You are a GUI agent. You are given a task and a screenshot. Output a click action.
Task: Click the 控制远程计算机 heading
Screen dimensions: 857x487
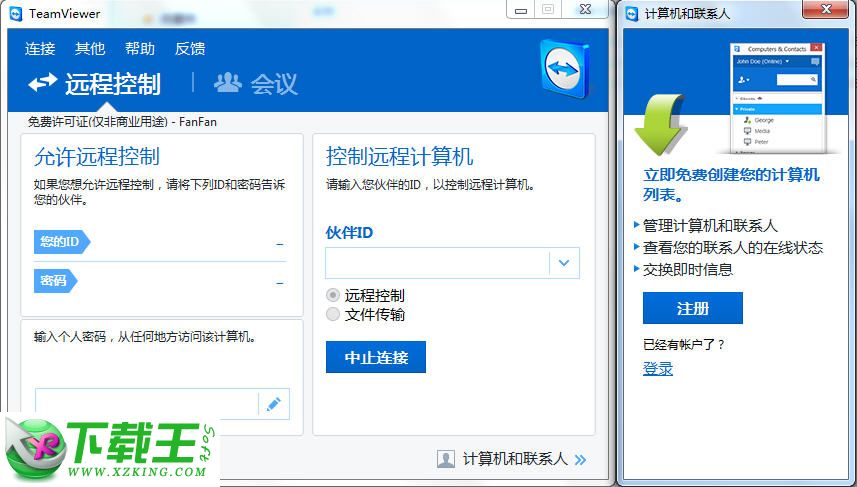pos(400,156)
